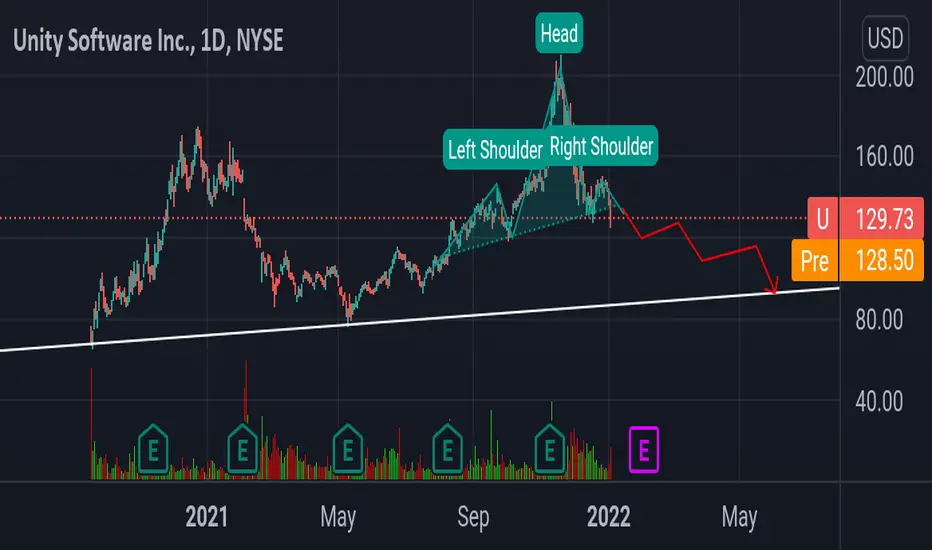
Task: Select the Left Shoulder label
Action: [495, 150]
